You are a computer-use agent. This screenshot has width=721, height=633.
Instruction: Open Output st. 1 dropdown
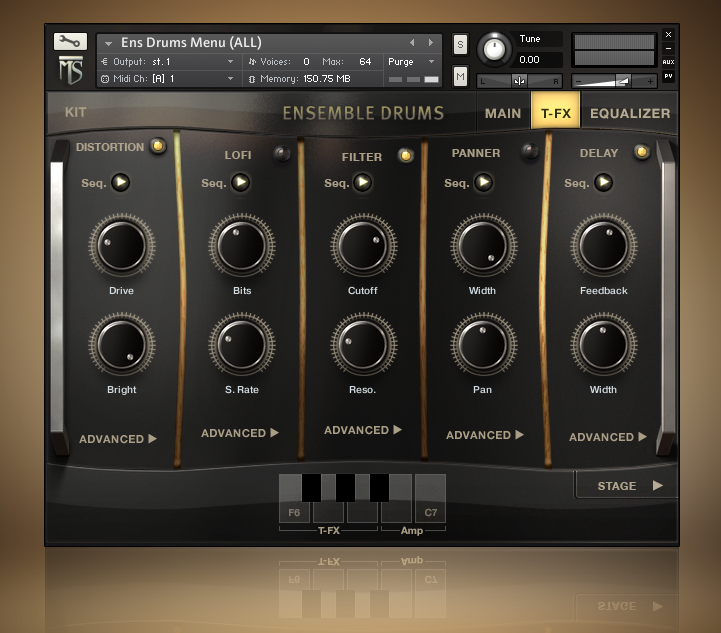[230, 62]
